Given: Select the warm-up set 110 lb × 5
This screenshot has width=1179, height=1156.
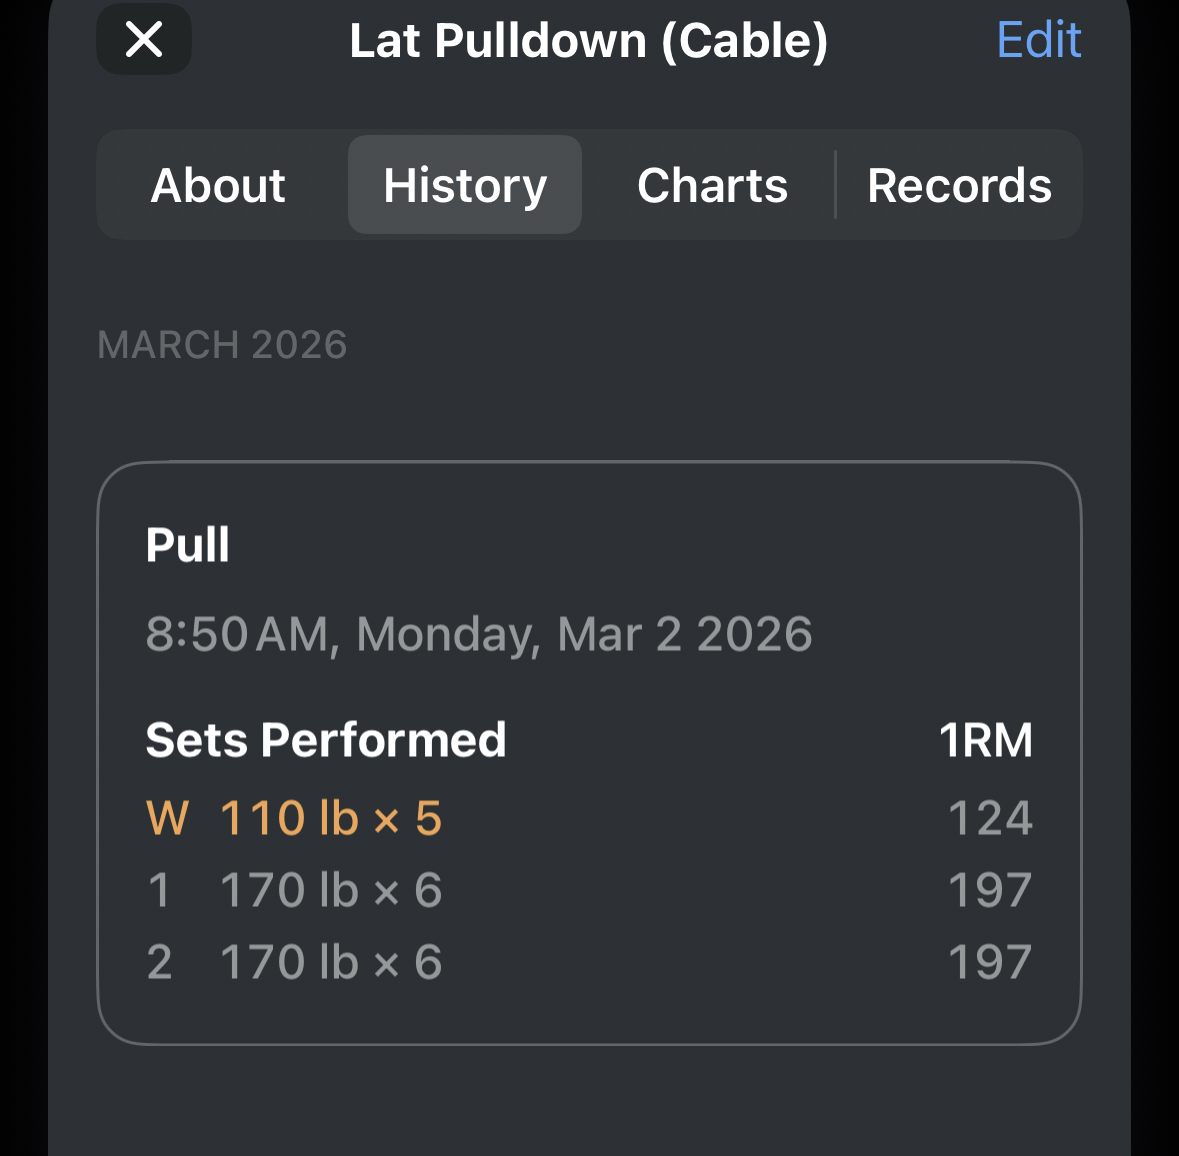Looking at the screenshot, I should click(x=330, y=818).
